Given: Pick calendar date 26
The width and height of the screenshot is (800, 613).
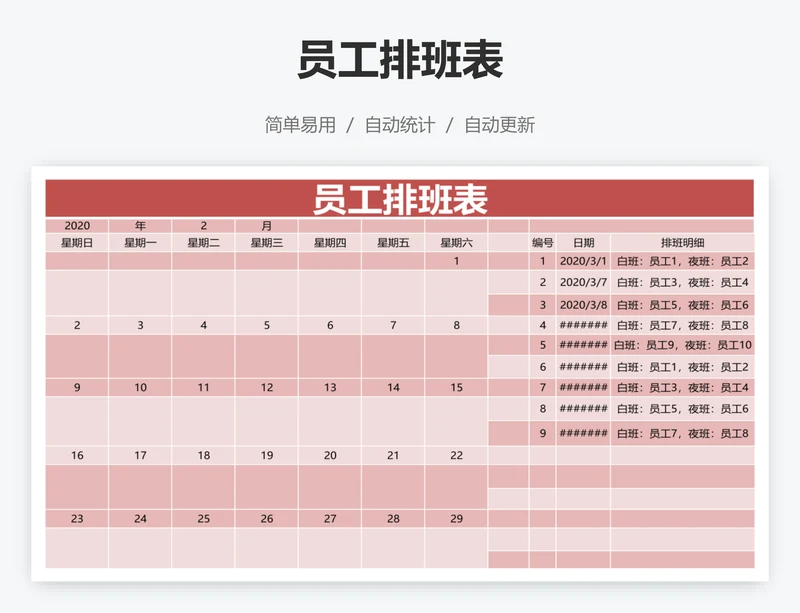Looking at the screenshot, I should click(266, 519).
